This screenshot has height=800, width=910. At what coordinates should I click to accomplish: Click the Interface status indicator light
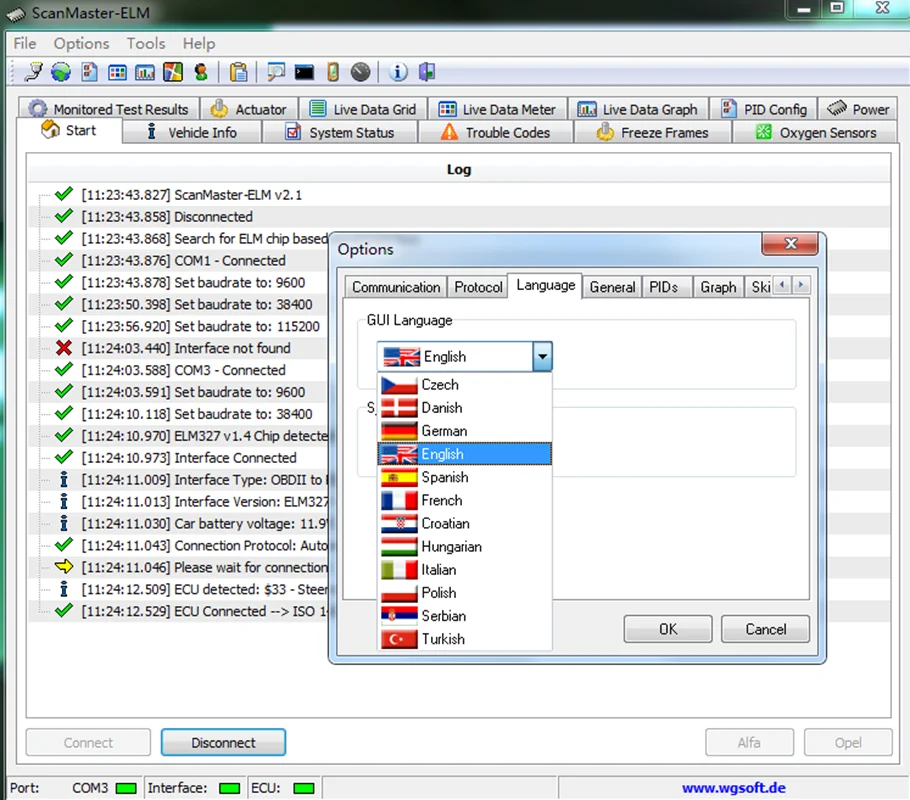[x=229, y=788]
